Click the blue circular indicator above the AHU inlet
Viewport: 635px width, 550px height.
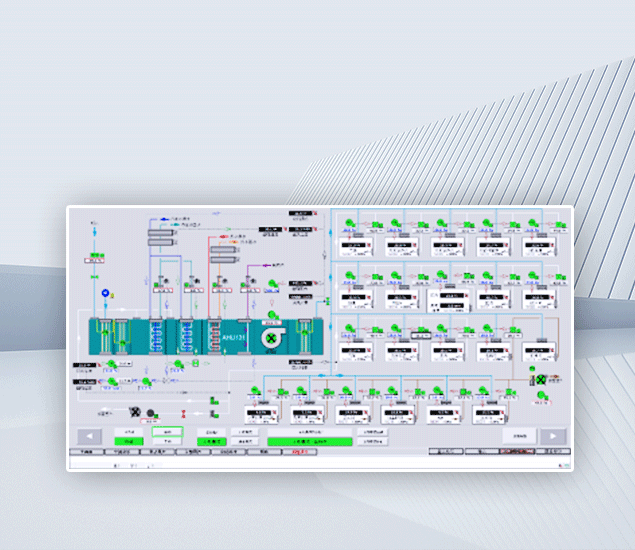[x=105, y=293]
